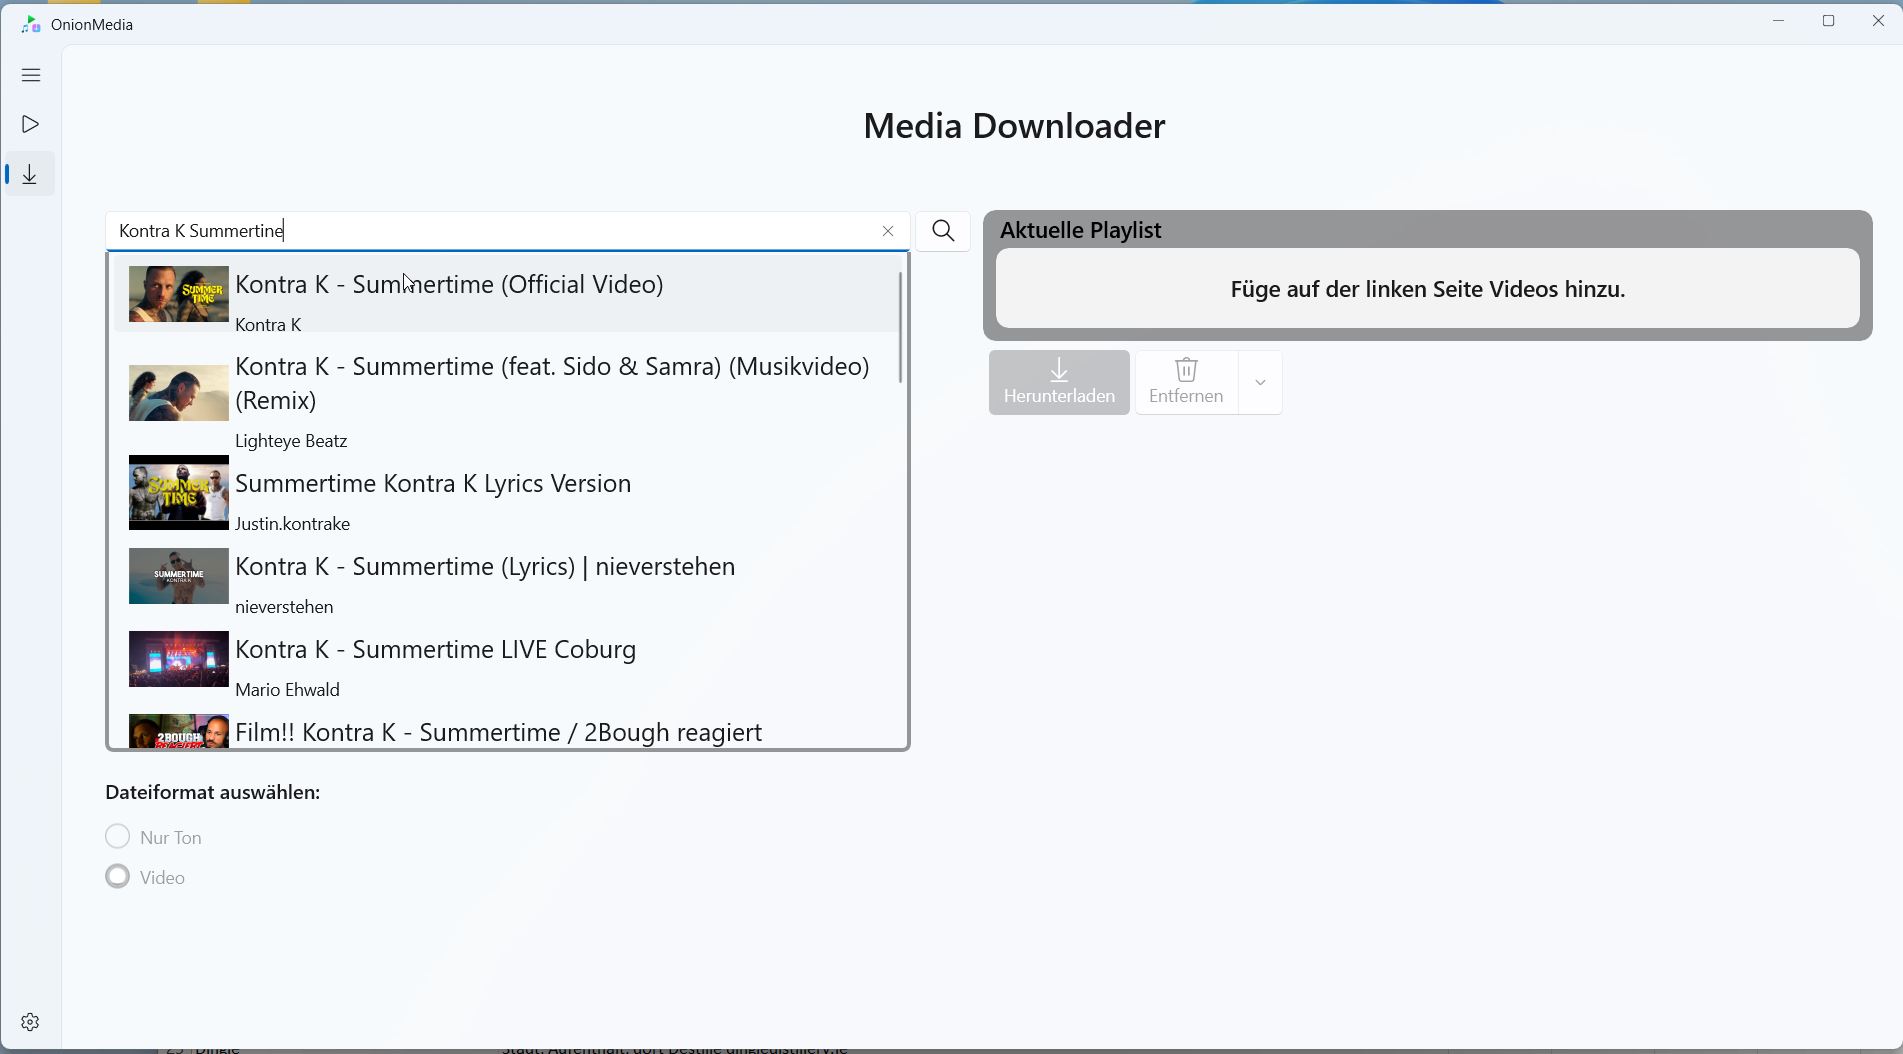
Task: Click the Lighteye Beatz channel name
Action: [291, 441]
